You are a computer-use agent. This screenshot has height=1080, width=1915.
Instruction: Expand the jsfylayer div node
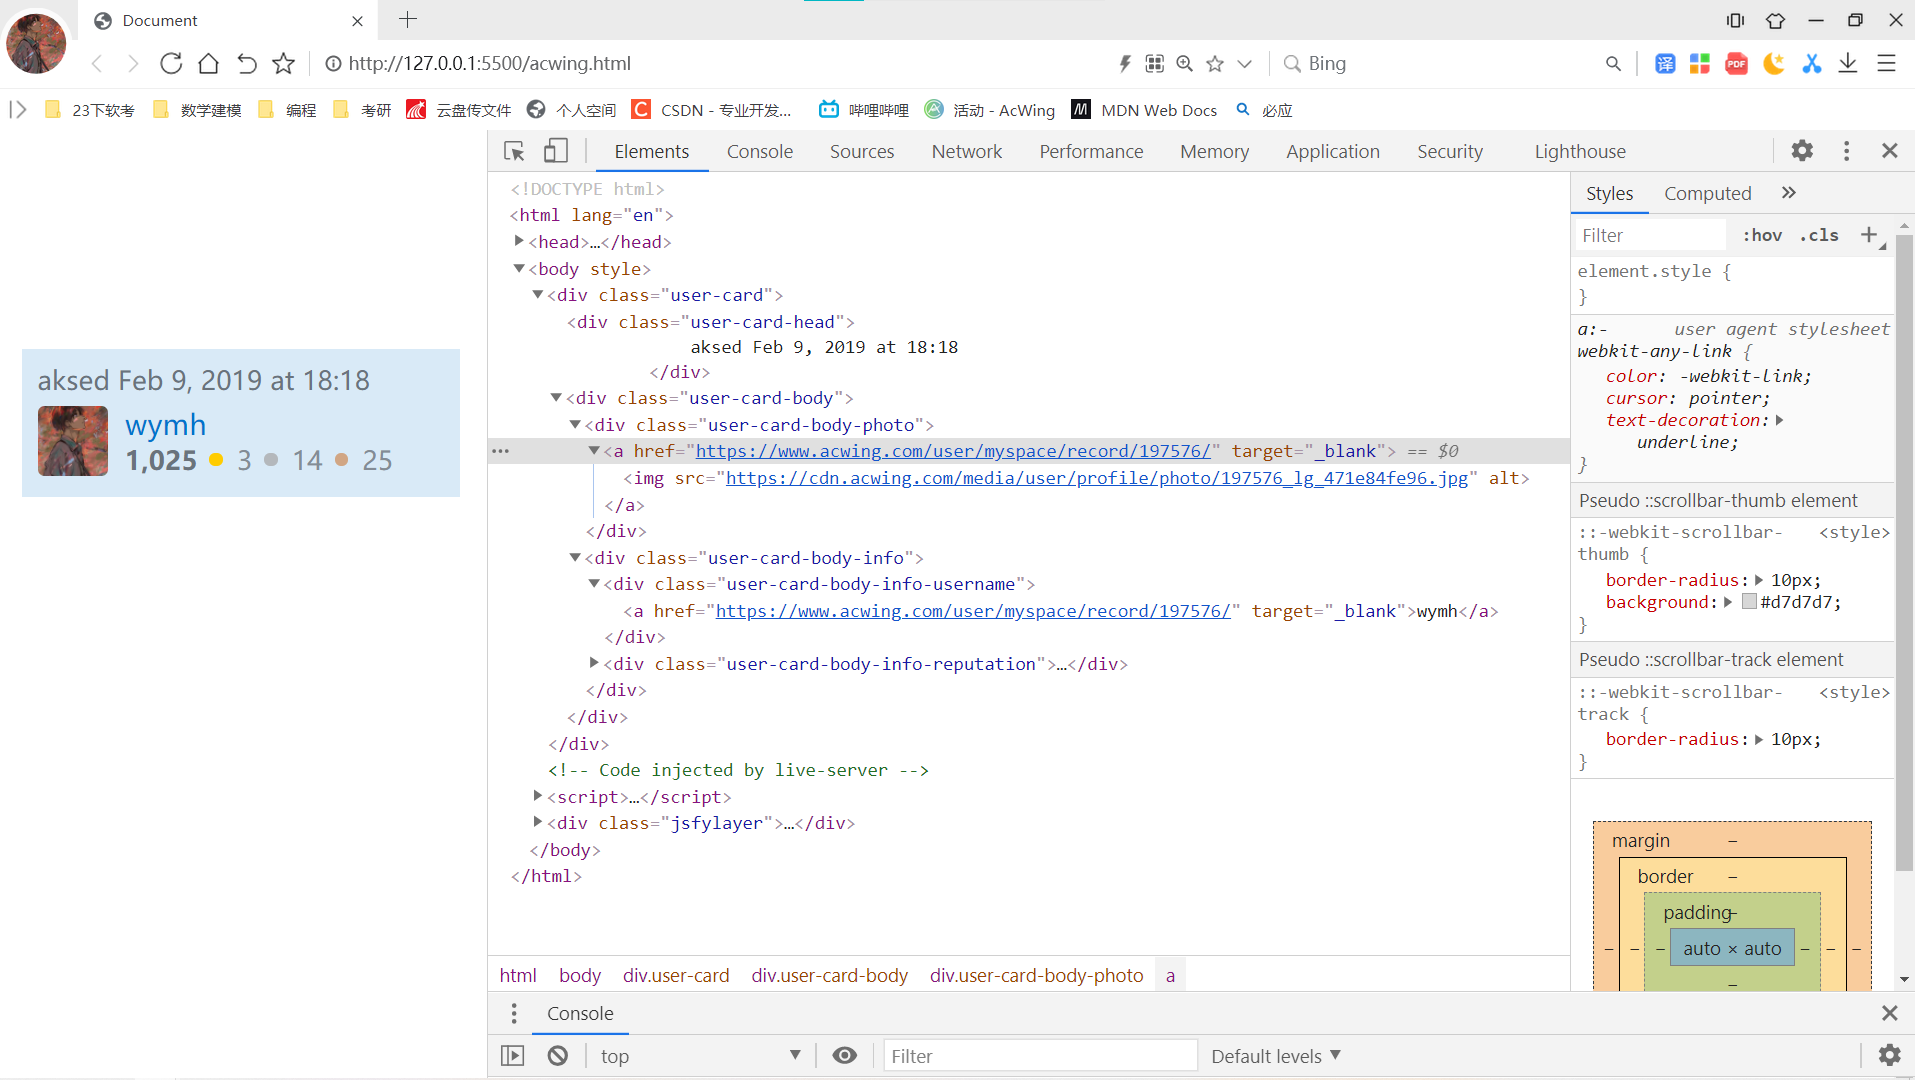point(538,822)
